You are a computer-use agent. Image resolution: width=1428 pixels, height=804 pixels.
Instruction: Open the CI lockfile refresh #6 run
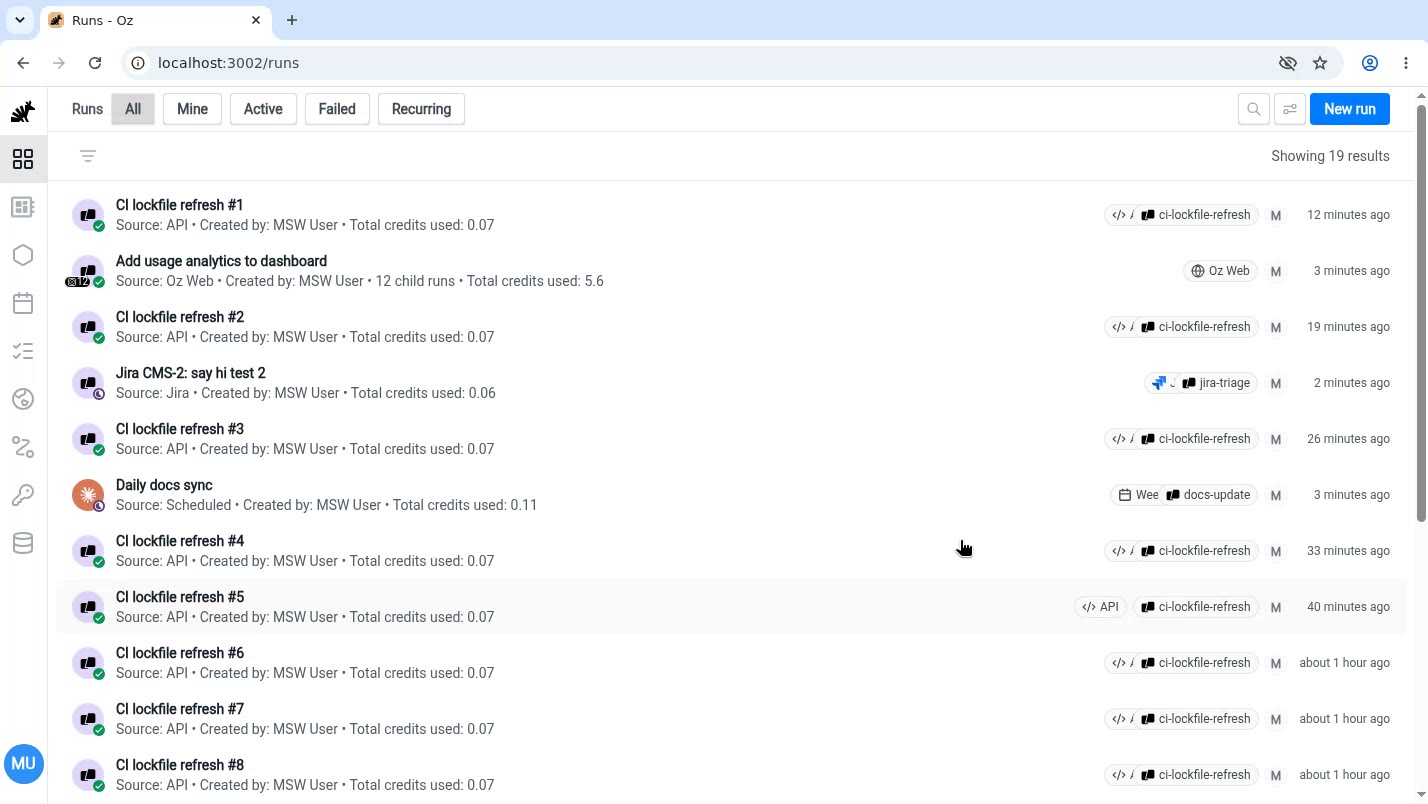(x=731, y=663)
